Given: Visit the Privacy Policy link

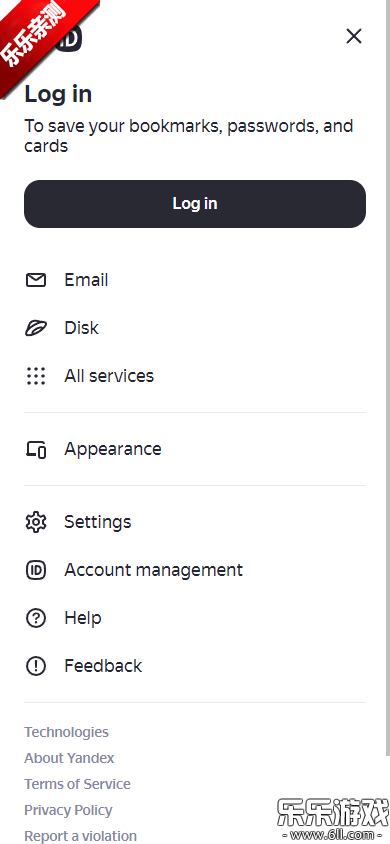Looking at the screenshot, I should [x=68, y=810].
